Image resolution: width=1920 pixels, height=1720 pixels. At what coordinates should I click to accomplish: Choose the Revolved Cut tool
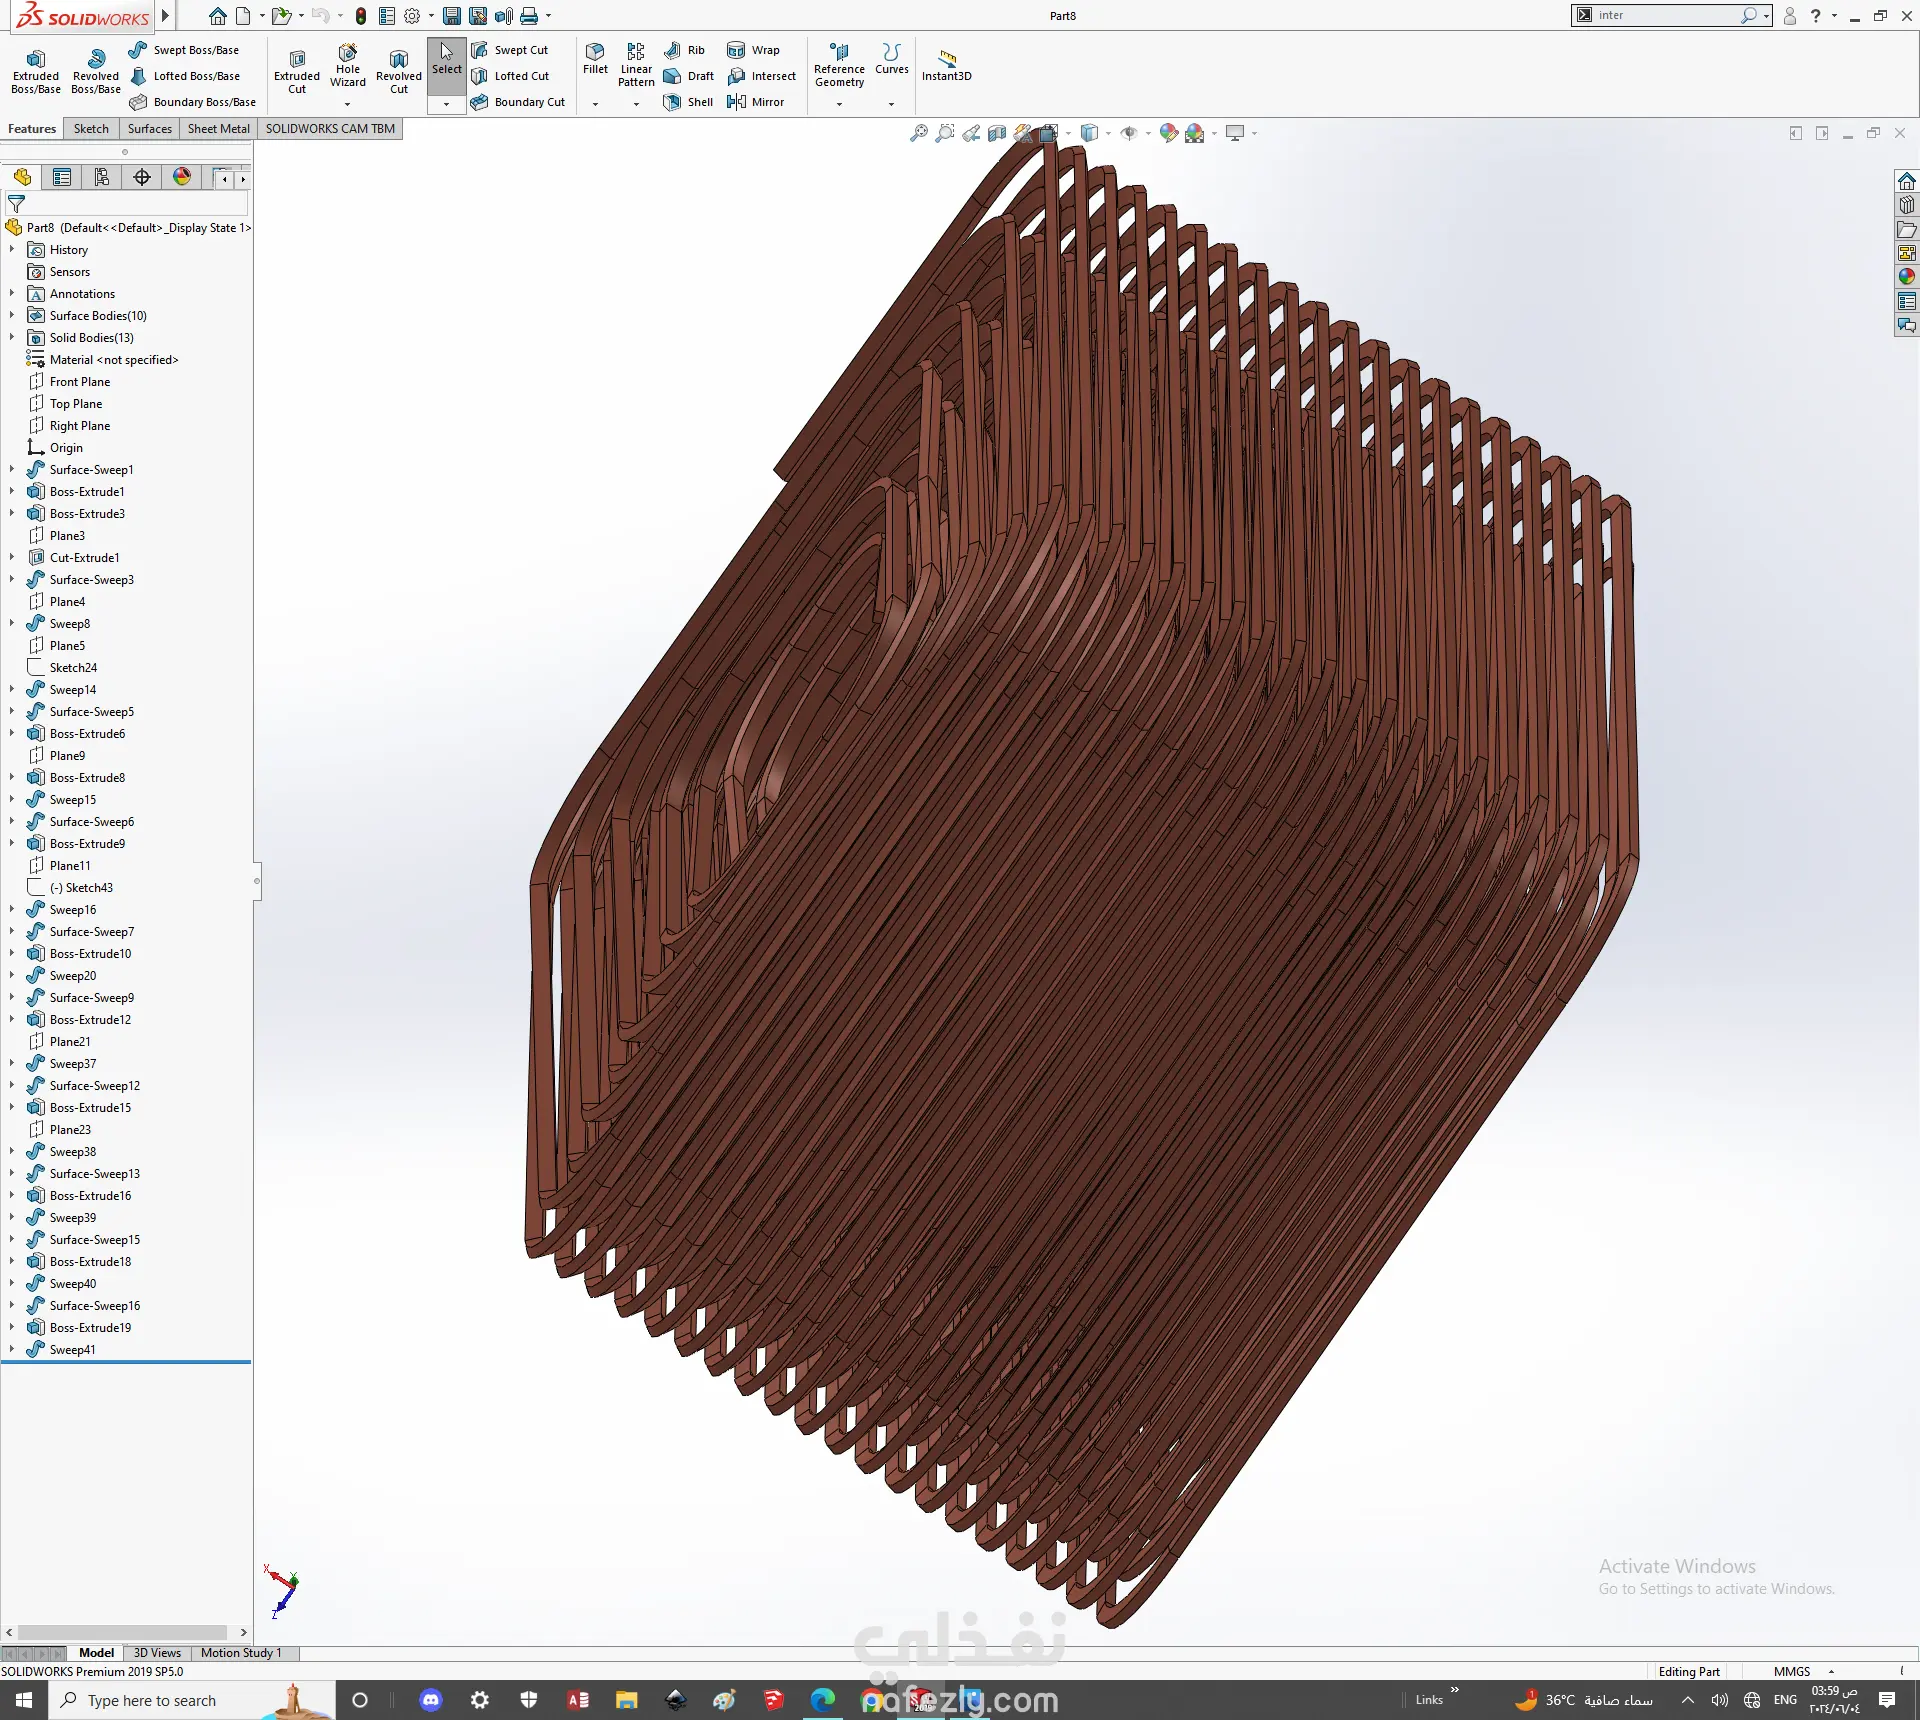tap(399, 71)
